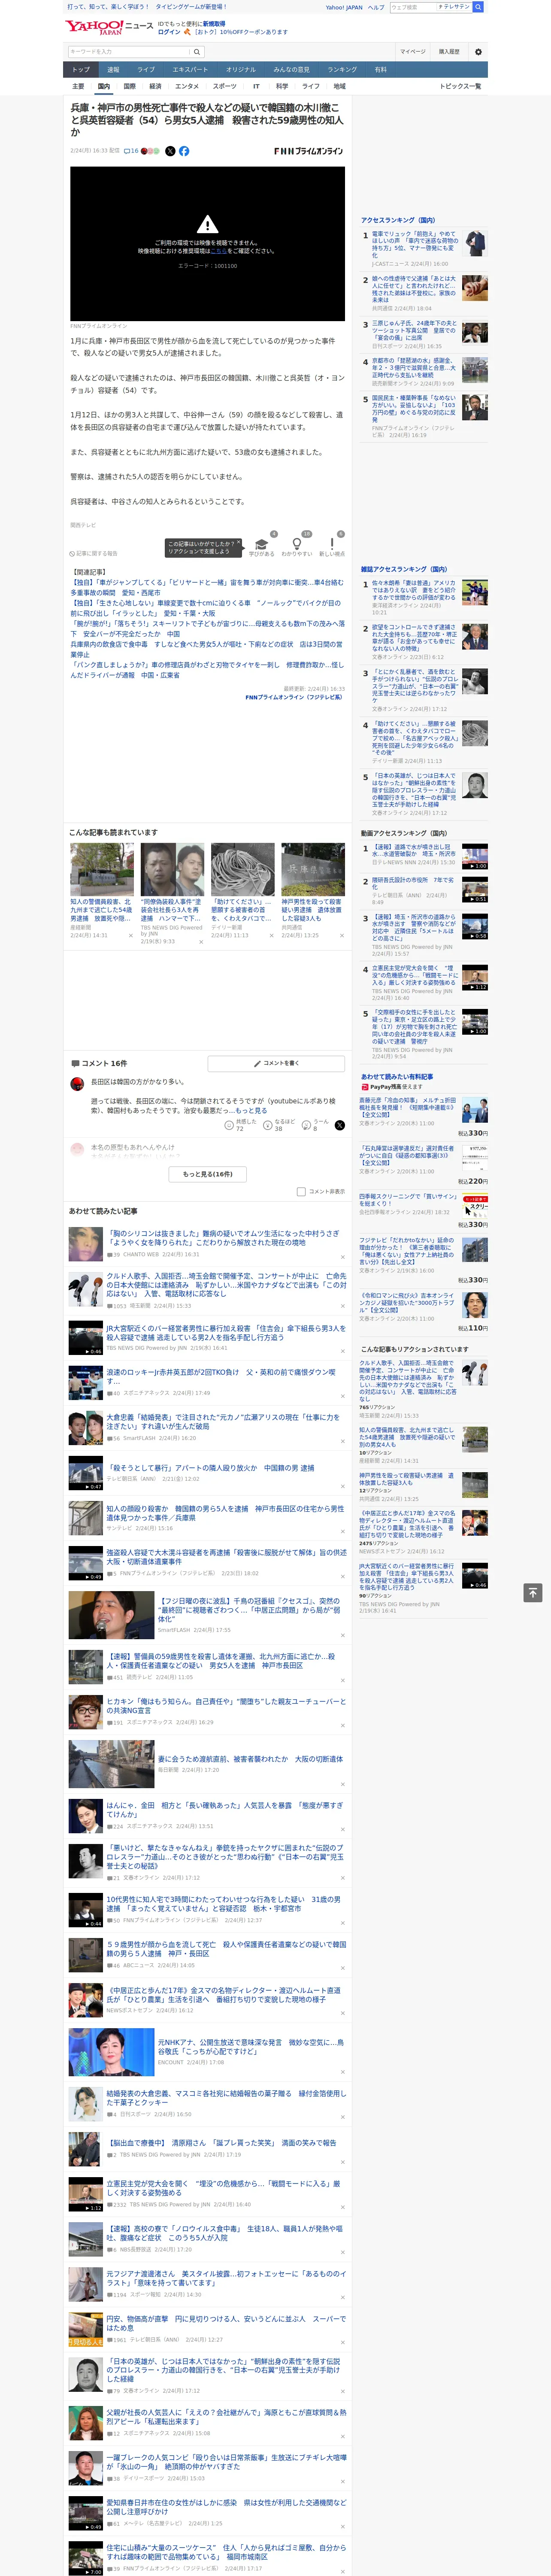Click the うーん reaction on comment

coord(316,1124)
